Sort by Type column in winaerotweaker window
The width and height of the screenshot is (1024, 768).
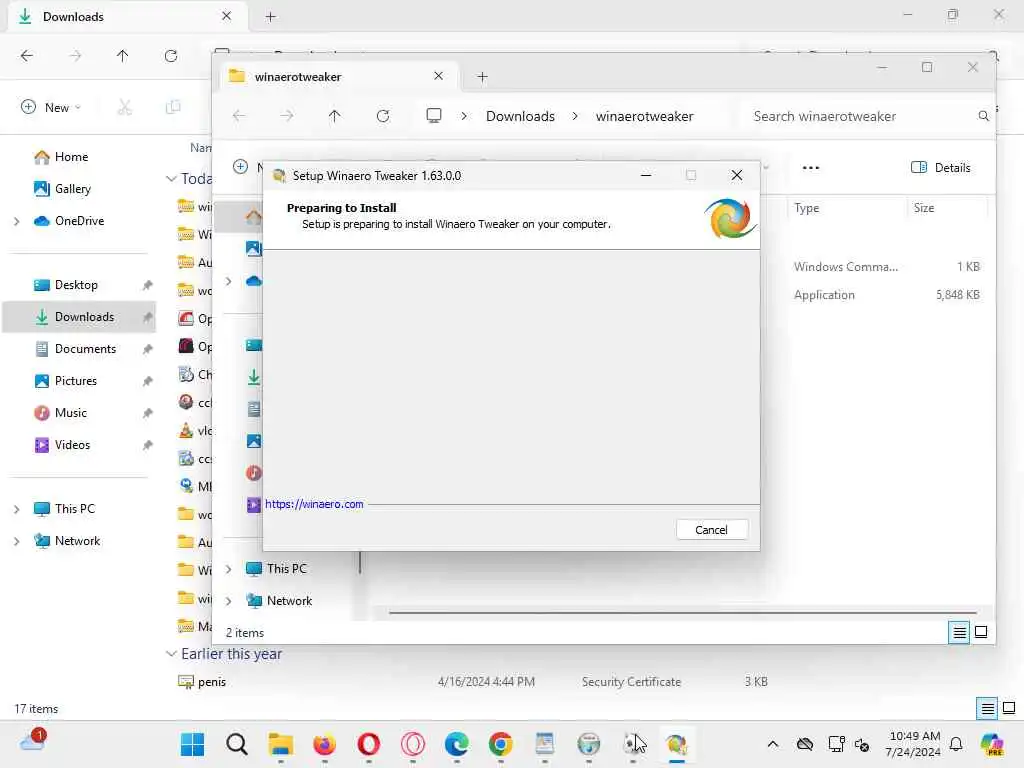tap(807, 208)
